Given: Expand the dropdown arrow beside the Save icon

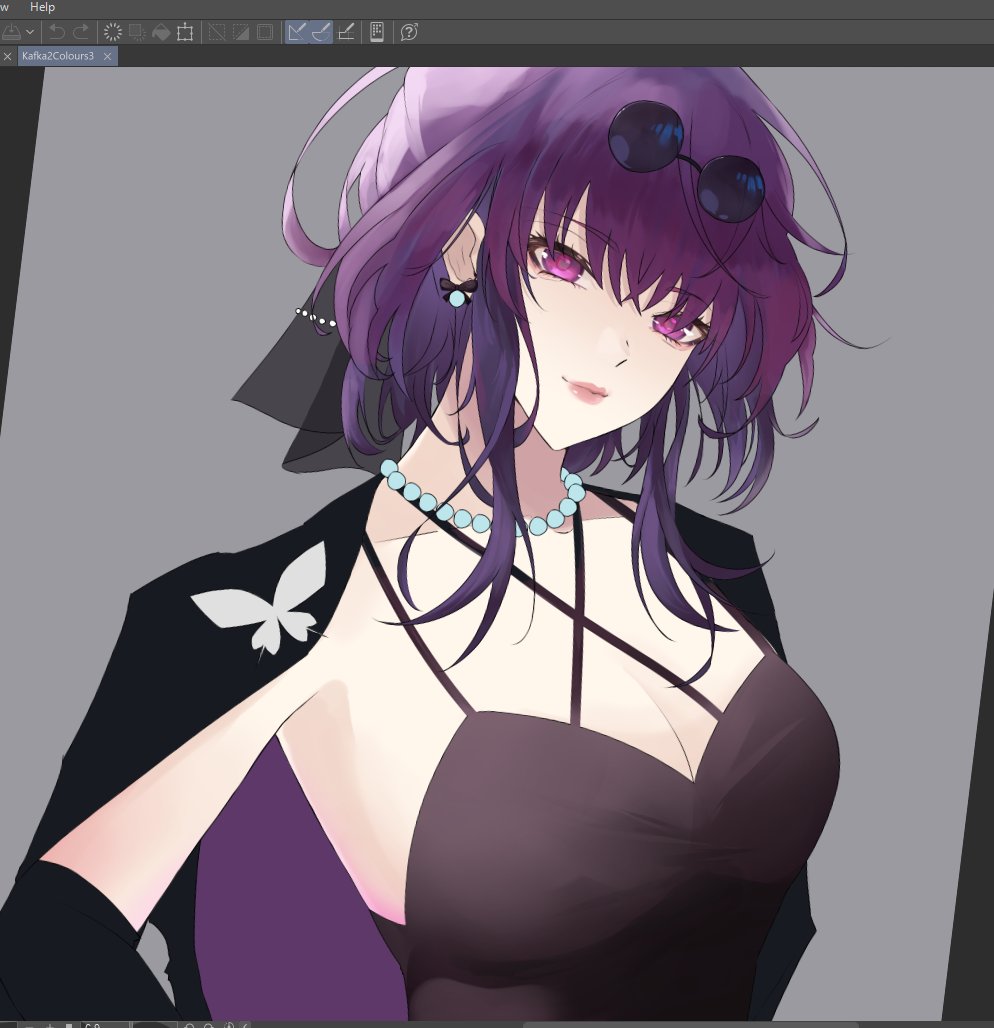Looking at the screenshot, I should pos(30,31).
